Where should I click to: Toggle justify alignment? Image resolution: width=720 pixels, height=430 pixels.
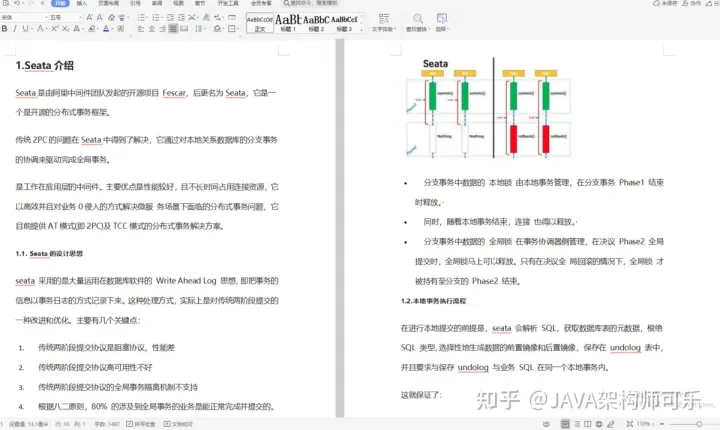pyautogui.click(x=173, y=28)
